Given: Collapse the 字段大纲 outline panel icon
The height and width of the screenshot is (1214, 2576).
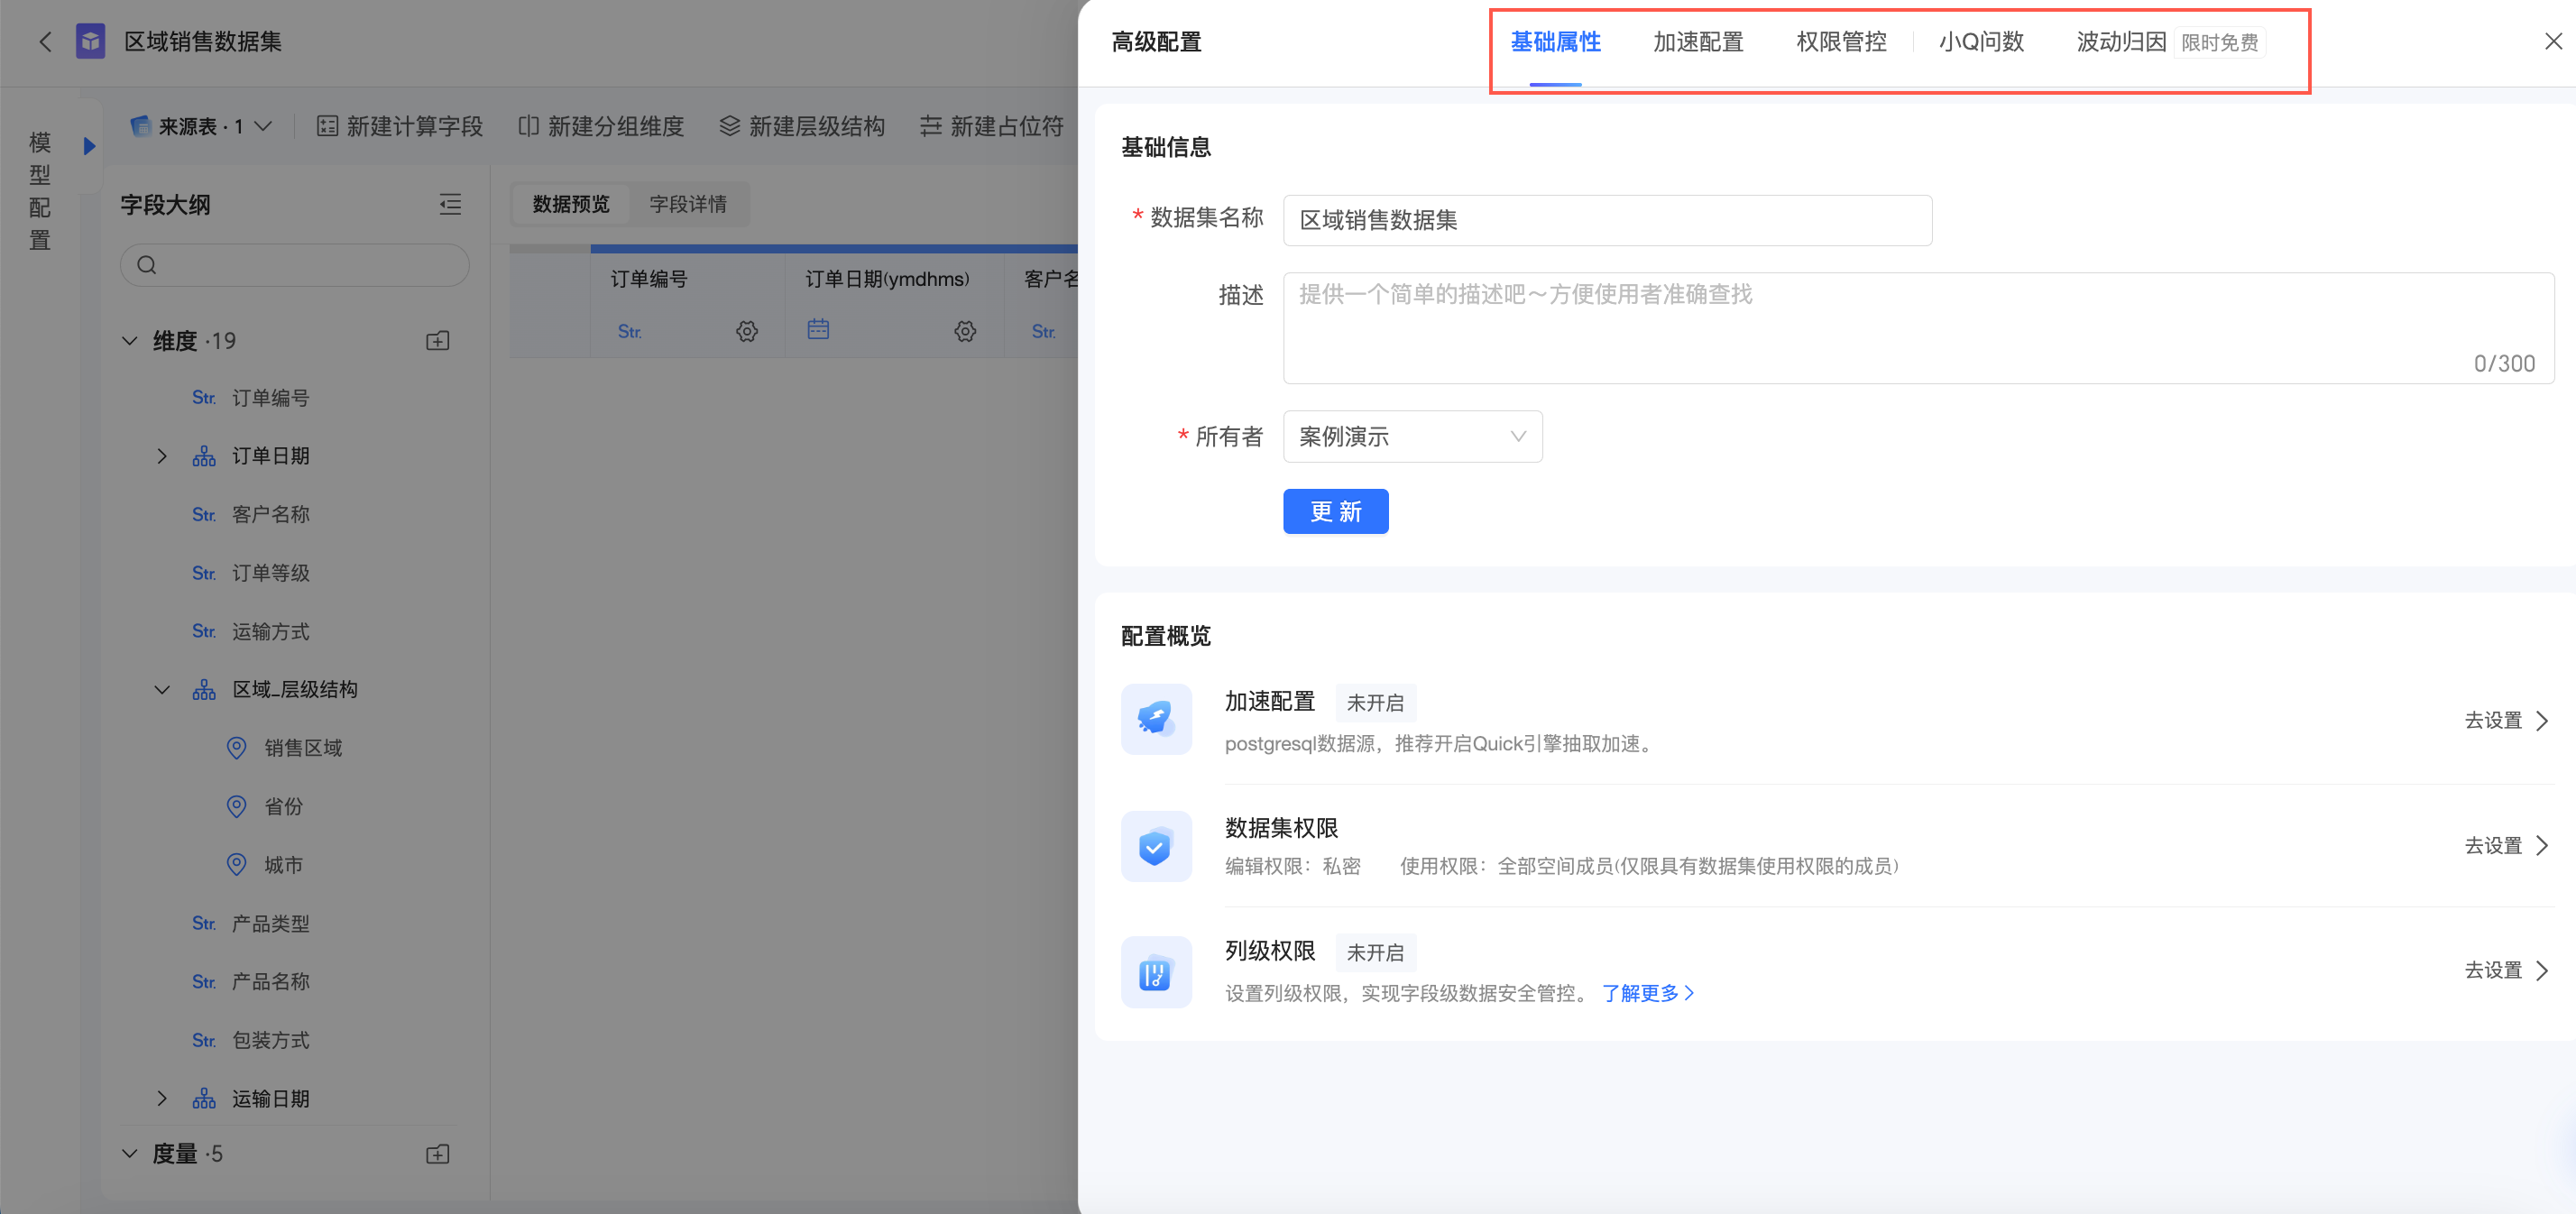Looking at the screenshot, I should (450, 205).
